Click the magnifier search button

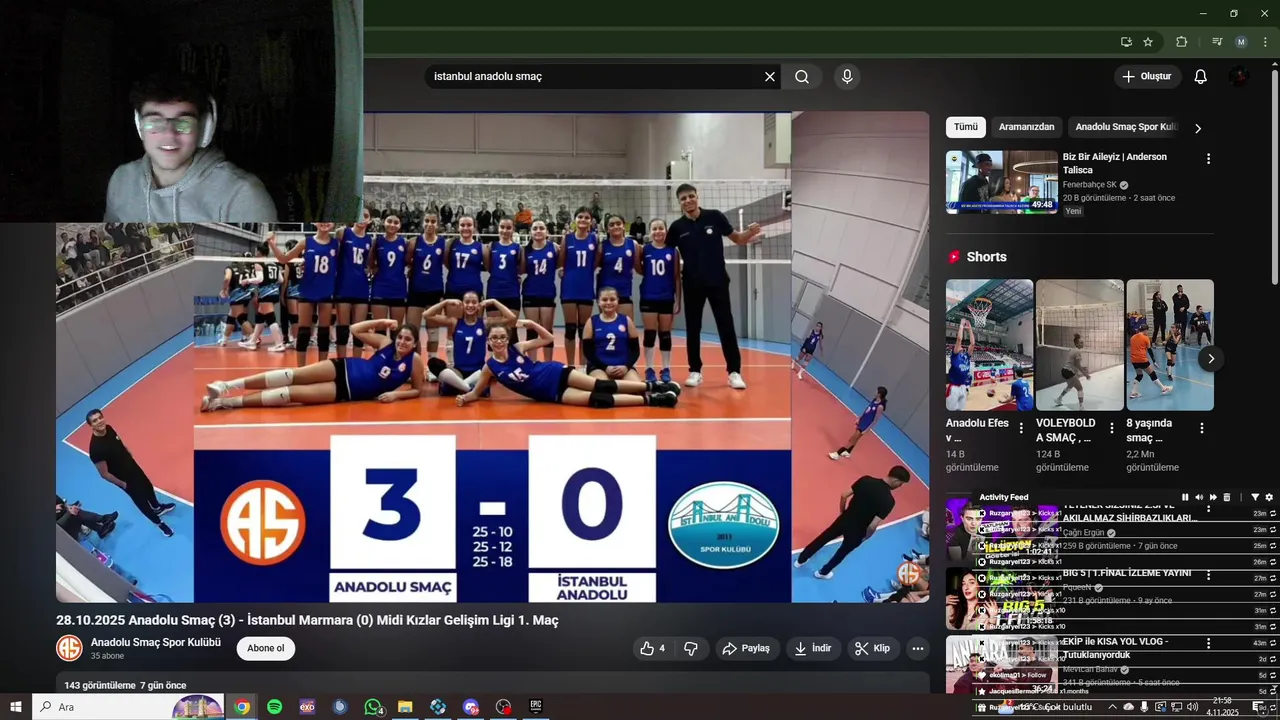(802, 77)
